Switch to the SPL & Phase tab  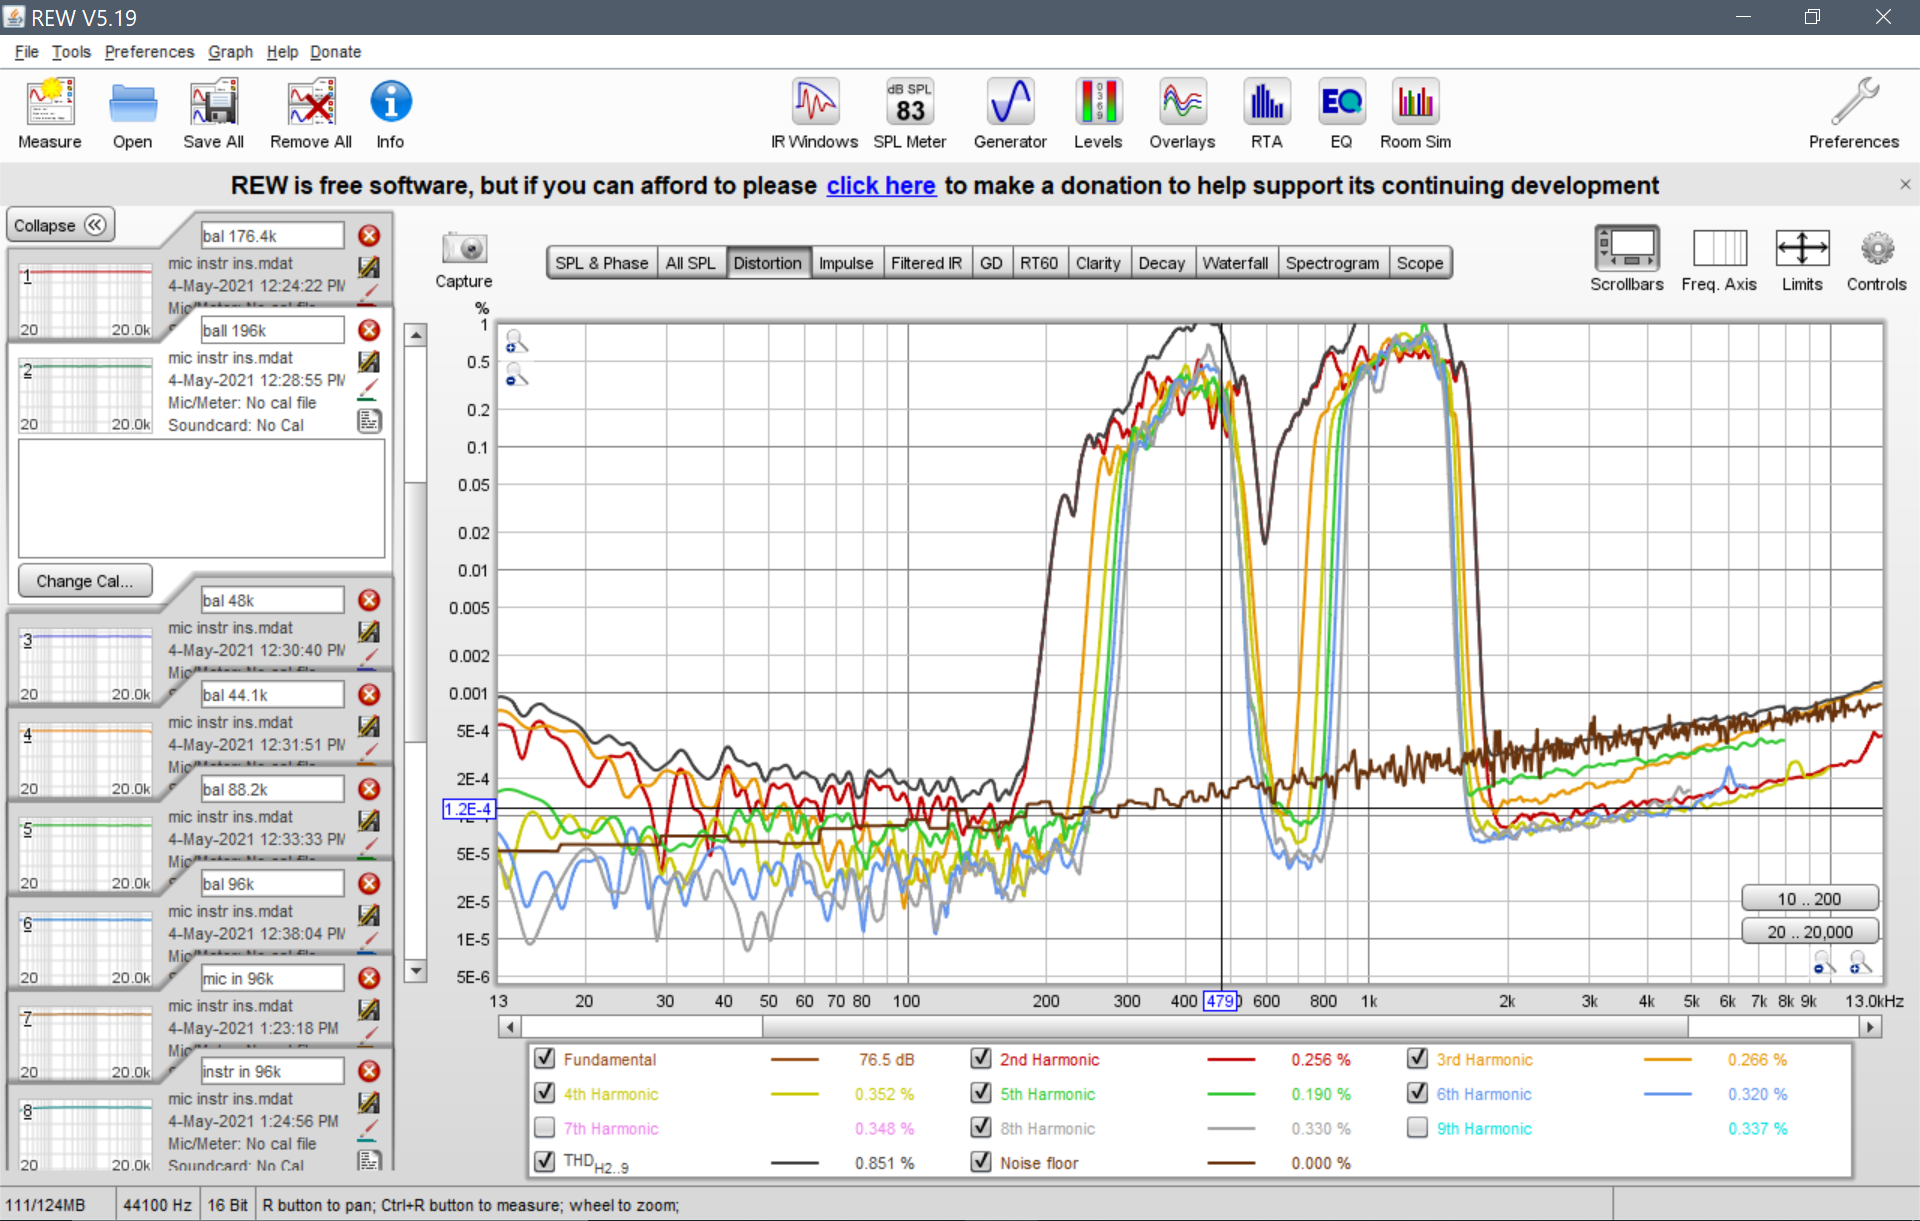tap(602, 263)
